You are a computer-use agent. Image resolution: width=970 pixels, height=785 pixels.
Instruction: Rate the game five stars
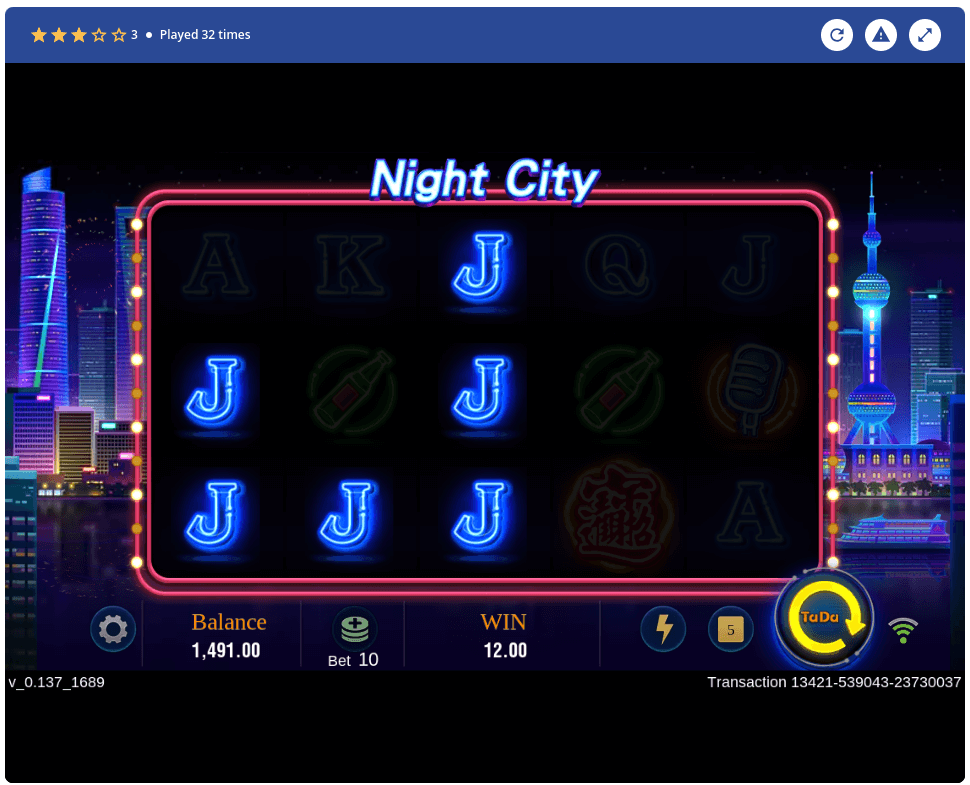(x=119, y=35)
